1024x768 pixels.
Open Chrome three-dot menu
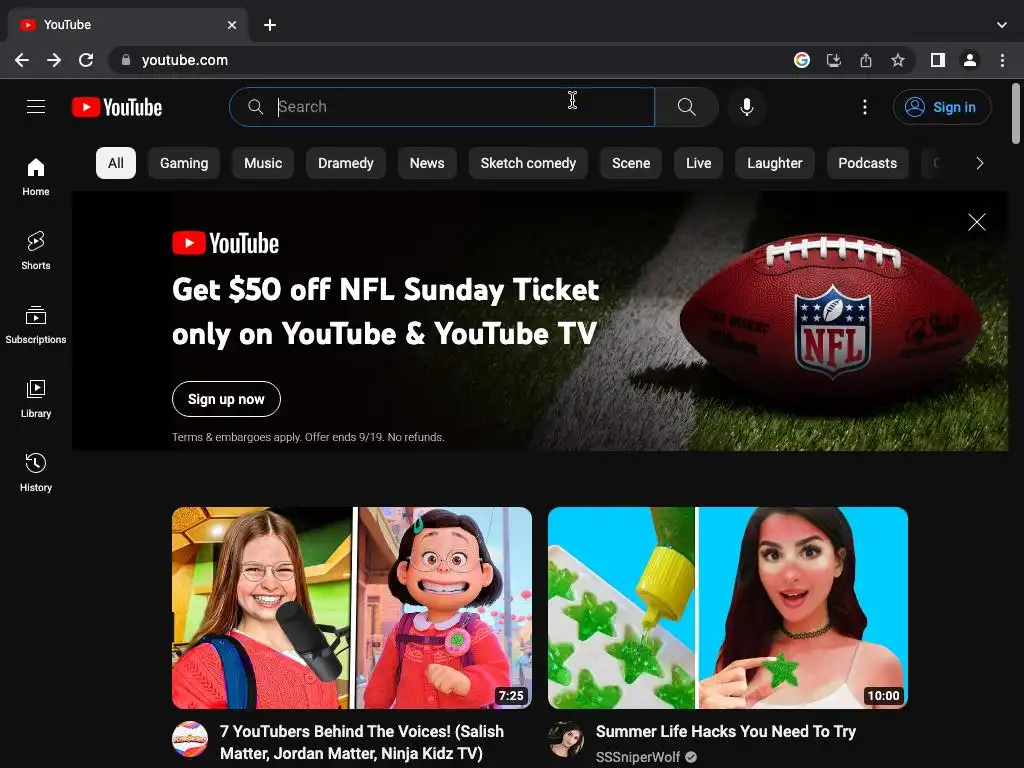pyautogui.click(x=1002, y=60)
